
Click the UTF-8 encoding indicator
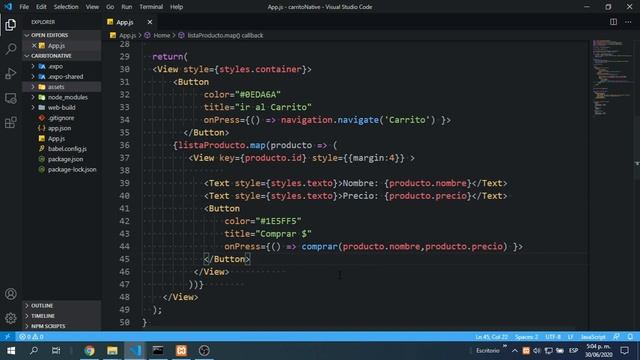[553, 337]
